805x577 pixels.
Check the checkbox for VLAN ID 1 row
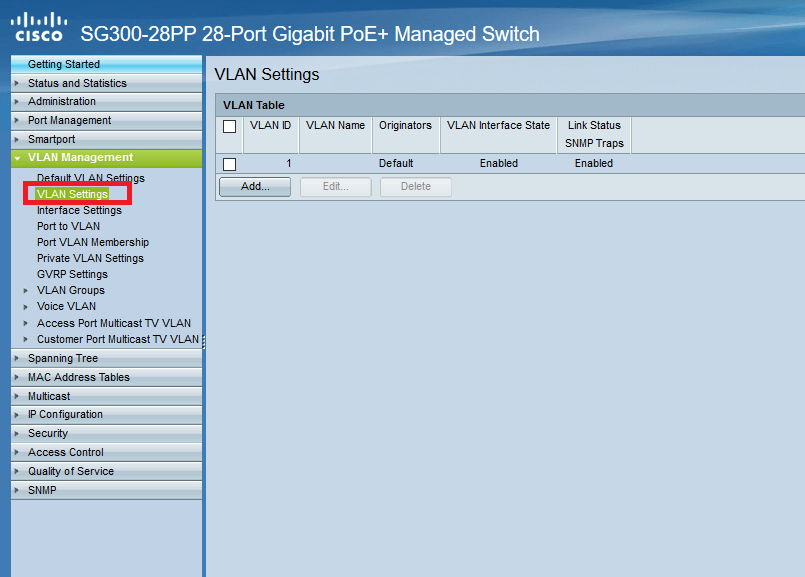click(x=229, y=164)
